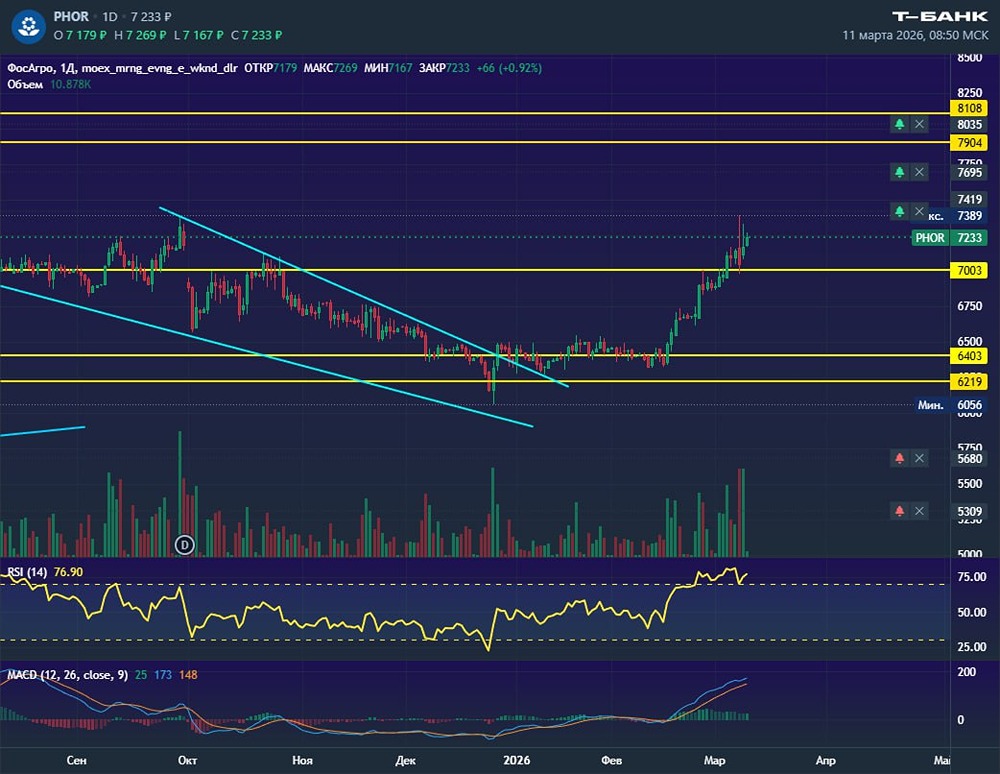The width and height of the screenshot is (1000, 774).
Task: Click the Окт month on time axis
Action: coord(188,760)
